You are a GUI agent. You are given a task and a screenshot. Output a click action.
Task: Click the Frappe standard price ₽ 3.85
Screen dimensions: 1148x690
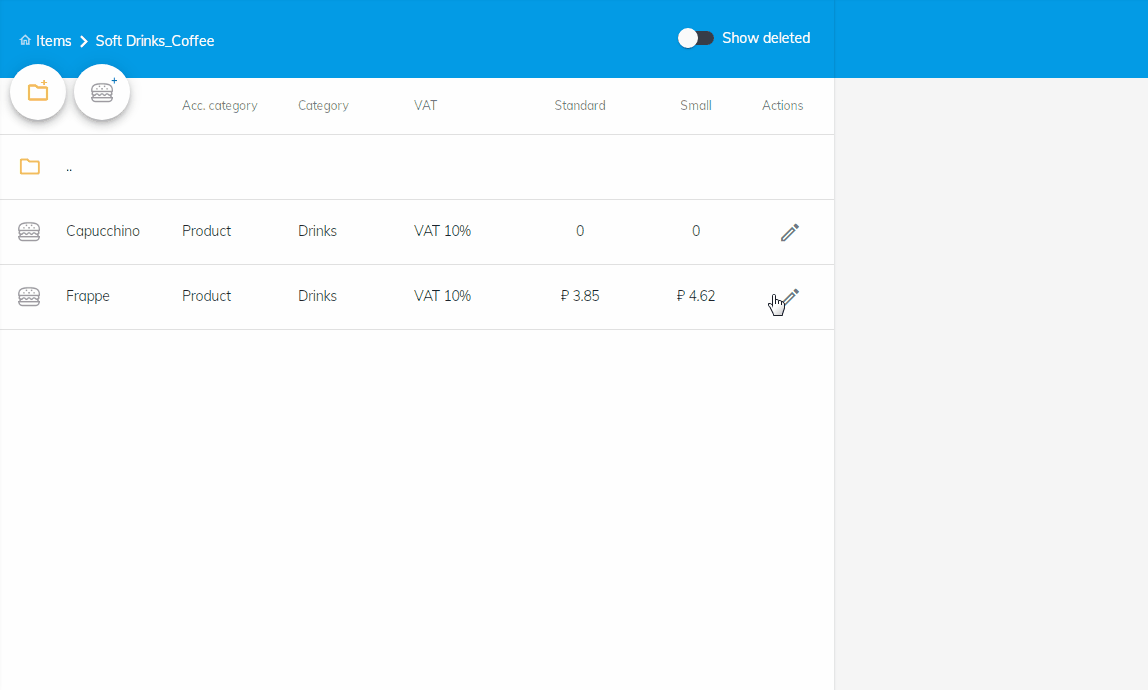[x=580, y=296]
